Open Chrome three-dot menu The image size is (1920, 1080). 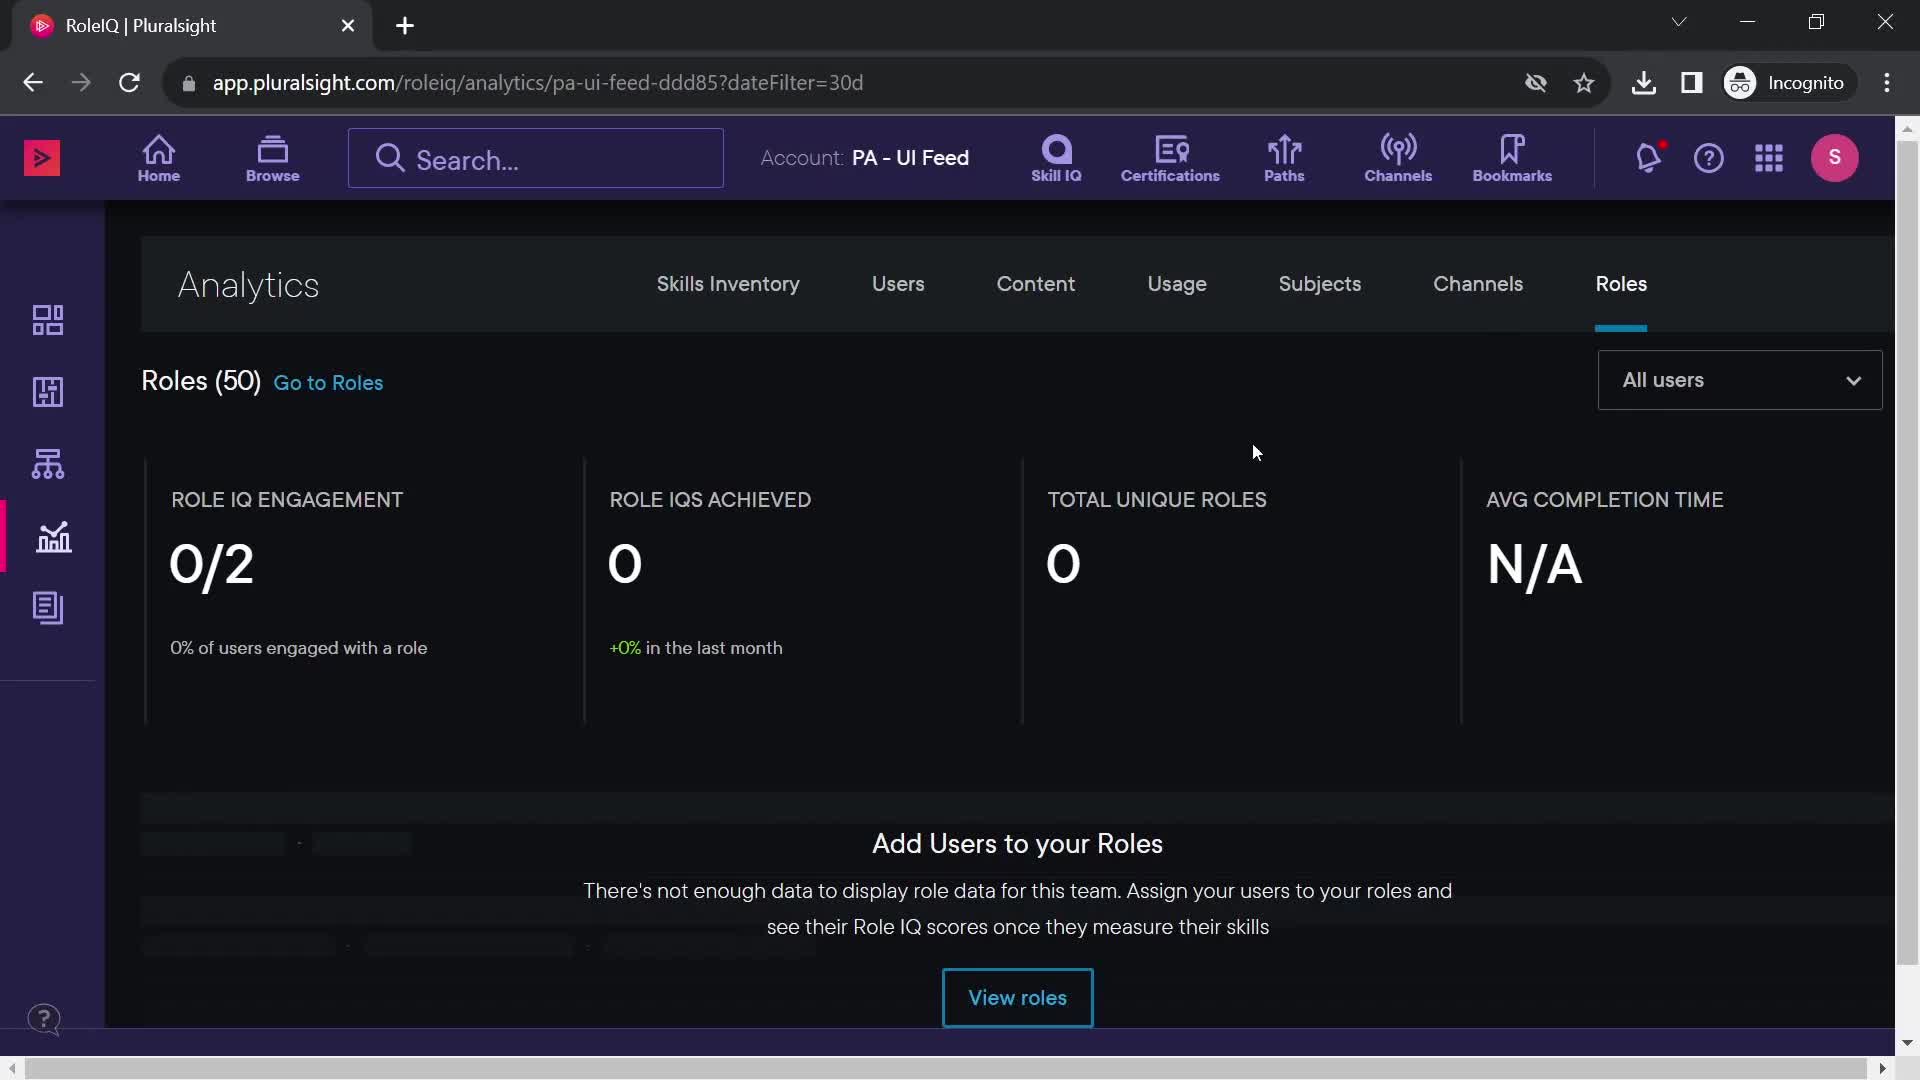point(1886,83)
